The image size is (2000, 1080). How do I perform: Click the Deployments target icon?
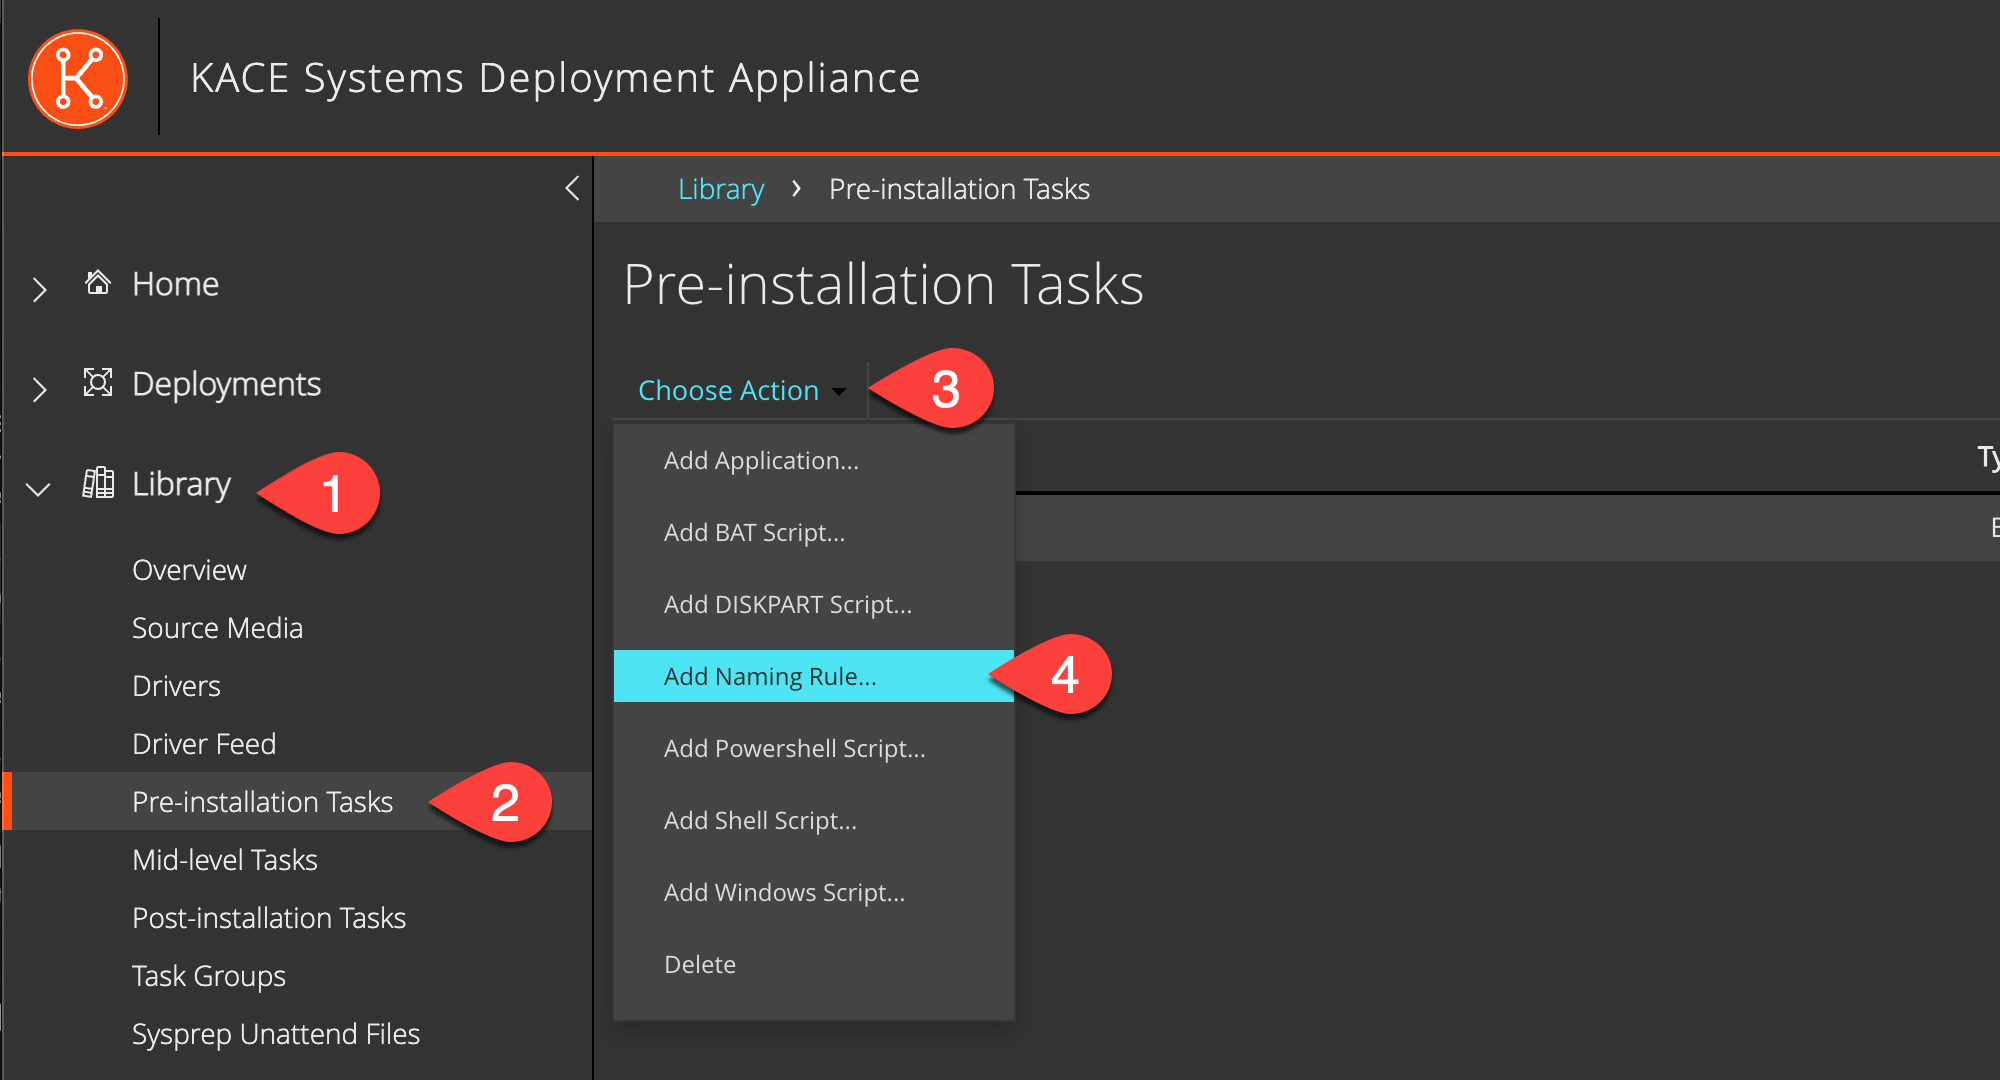97,383
